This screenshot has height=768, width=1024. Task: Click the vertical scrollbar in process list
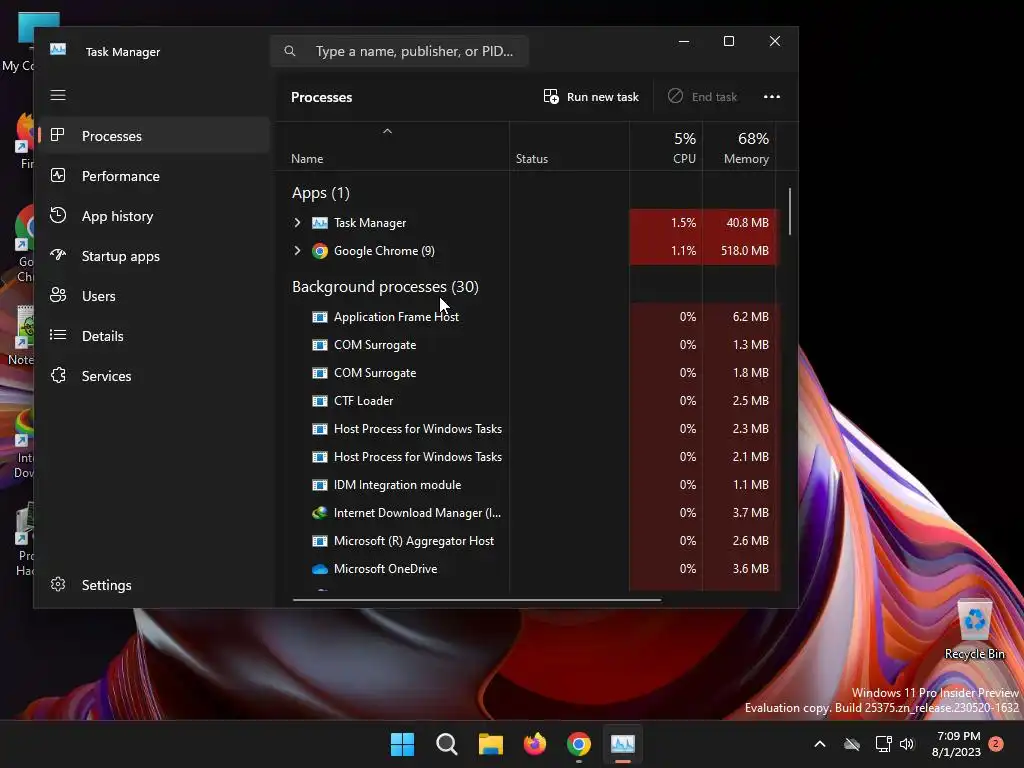(x=790, y=212)
